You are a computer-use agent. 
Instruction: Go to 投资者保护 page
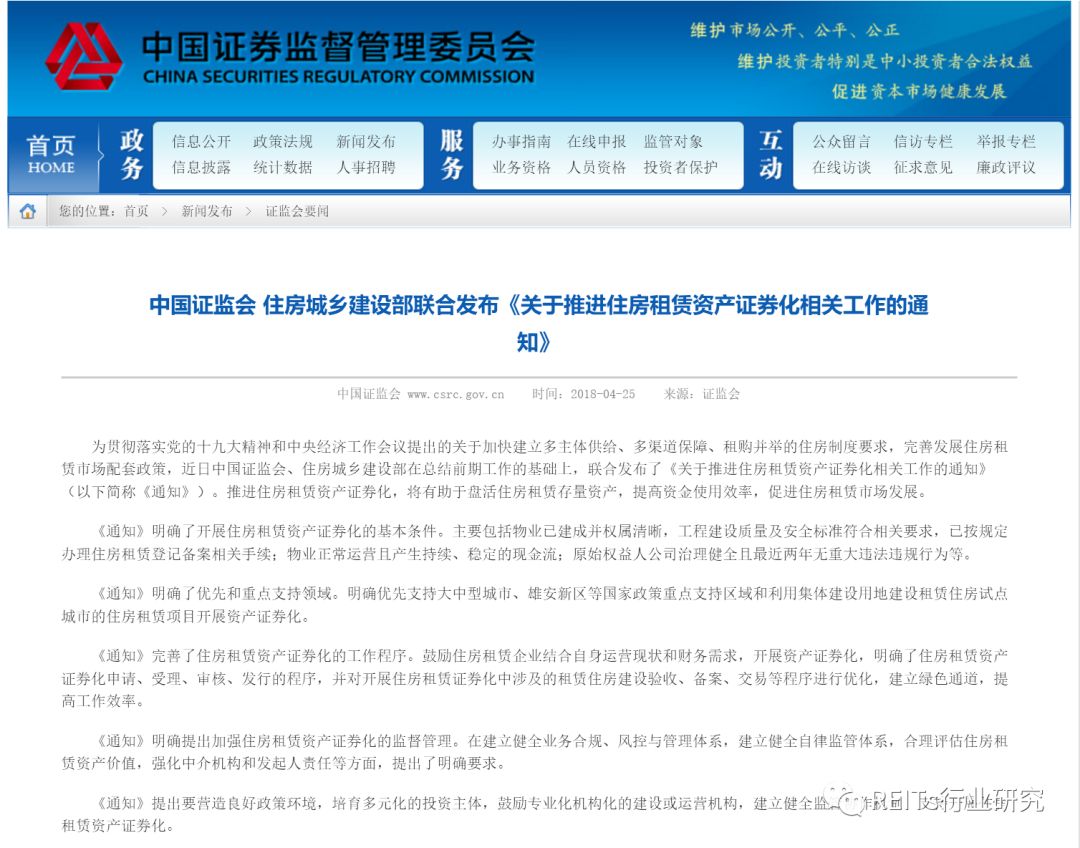click(x=681, y=167)
